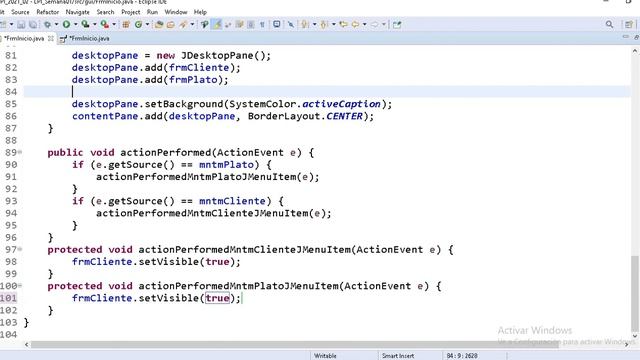Open the Run menu
The image size is (640, 360).
[152, 12]
